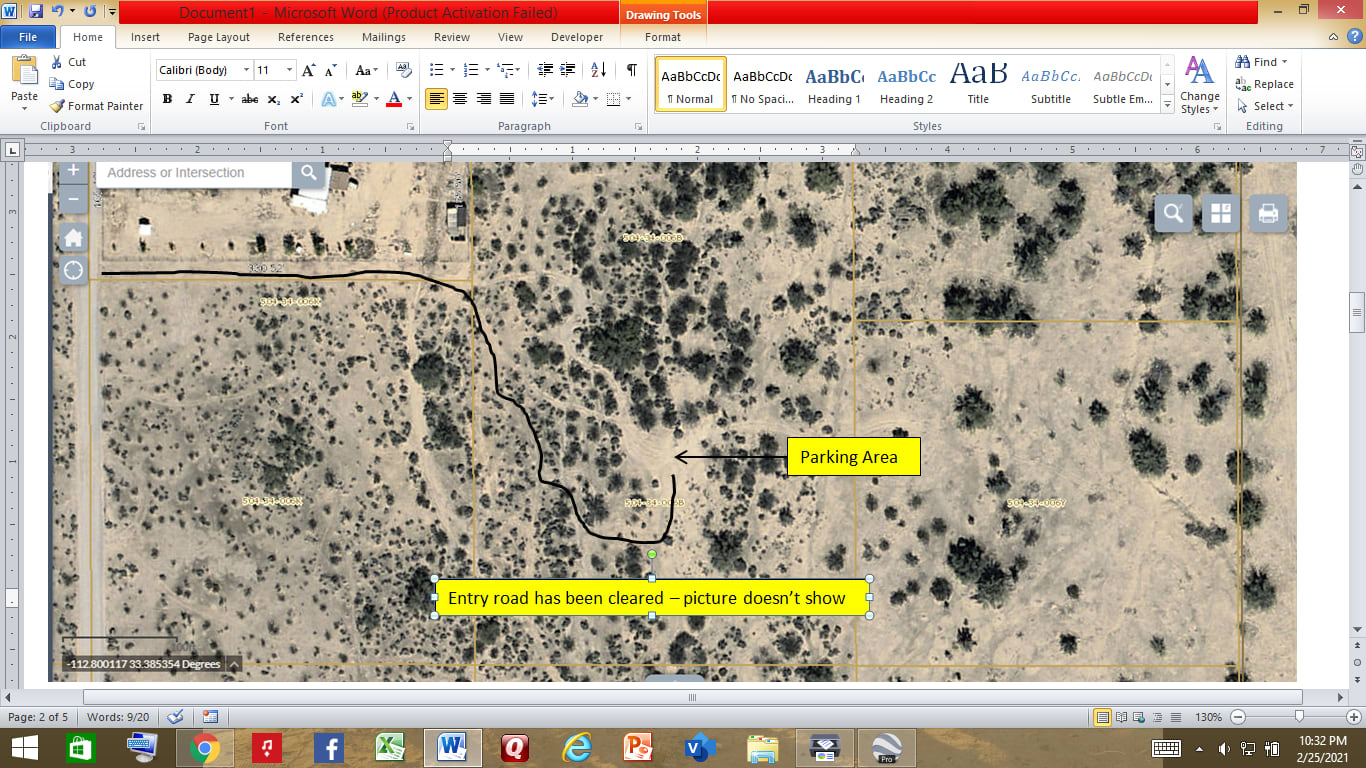Click the Clear Formatting icon
Image resolution: width=1366 pixels, height=768 pixels.
[x=404, y=70]
